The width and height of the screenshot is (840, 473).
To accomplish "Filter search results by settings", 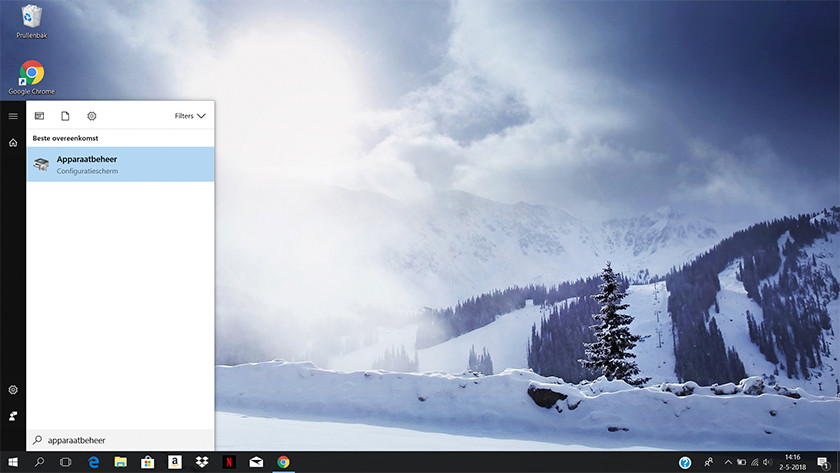I will coord(92,116).
